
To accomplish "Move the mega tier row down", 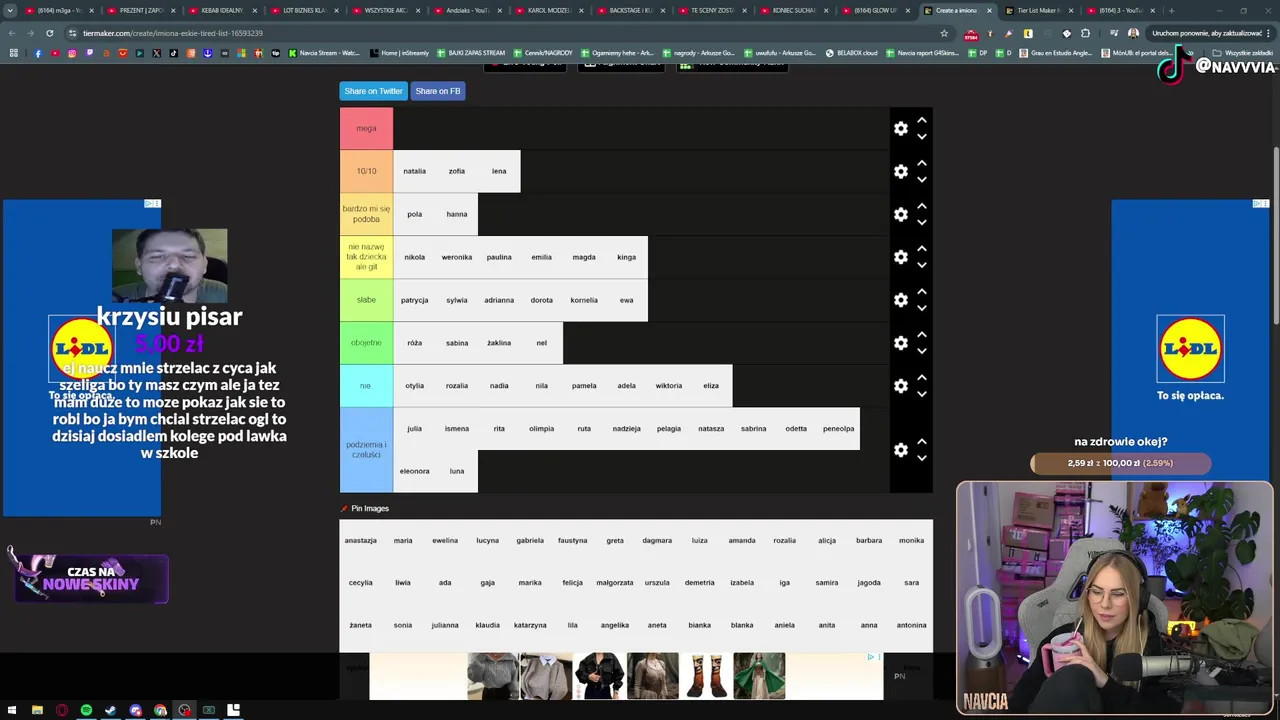I will (x=922, y=136).
